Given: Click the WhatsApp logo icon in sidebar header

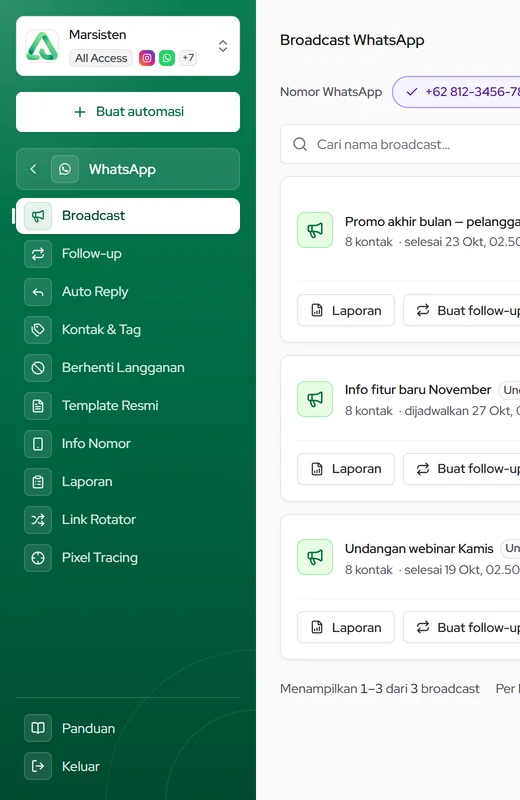Looking at the screenshot, I should (x=65, y=169).
